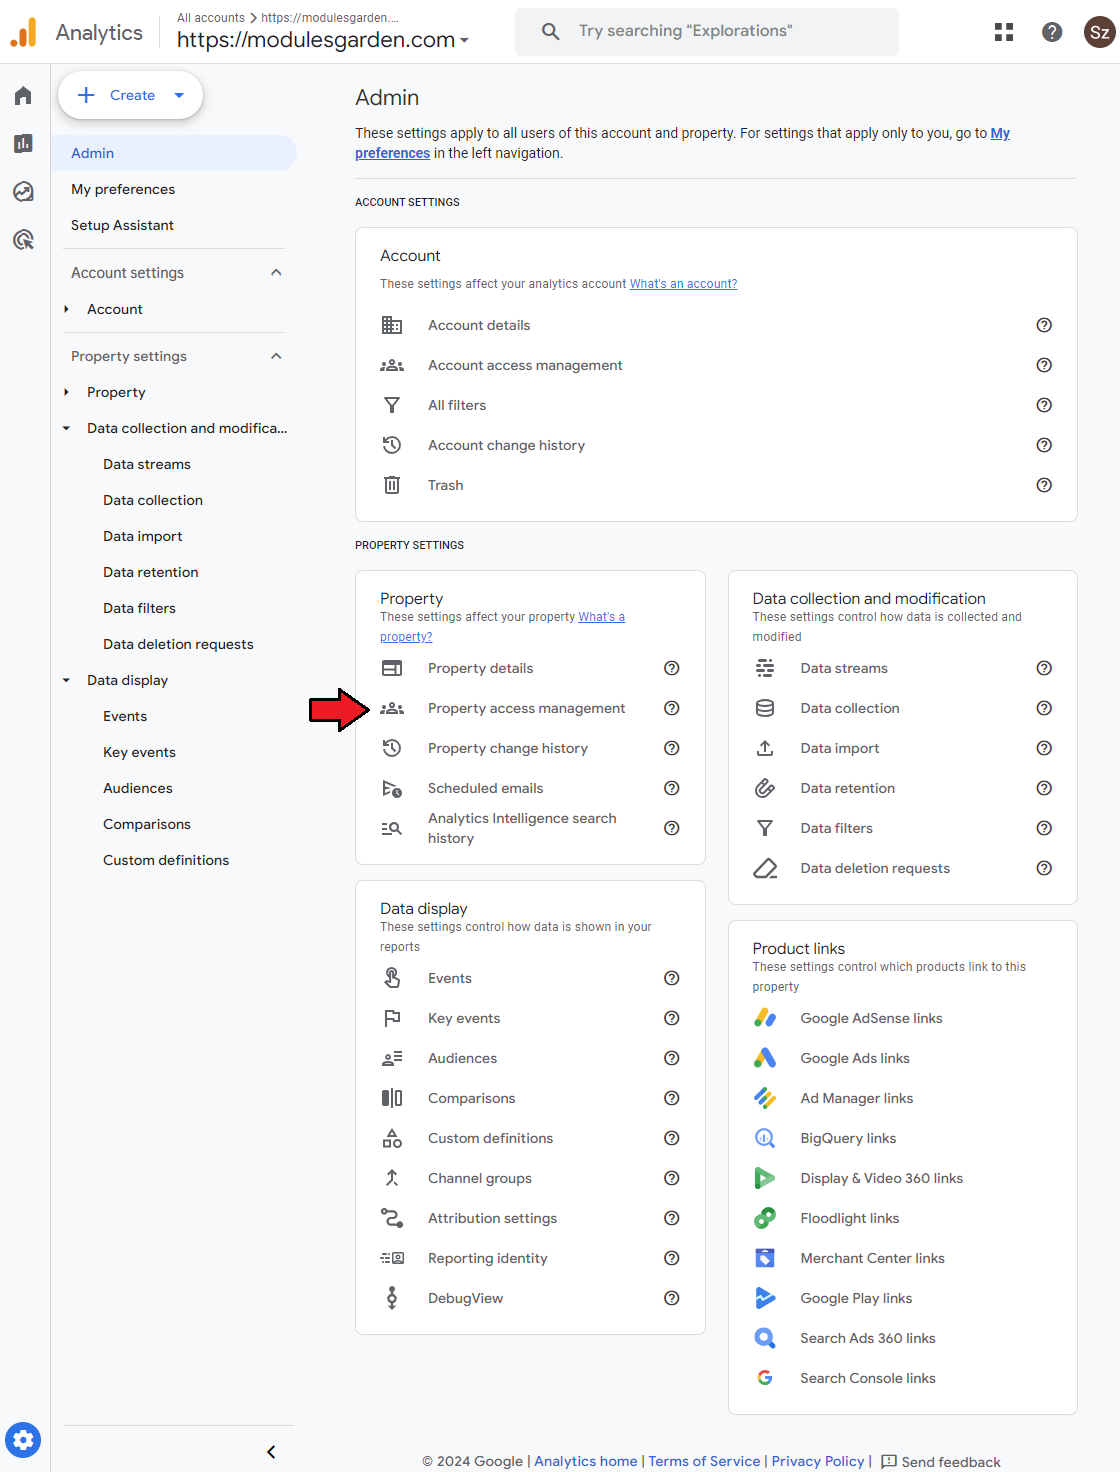Open the Create dropdown button

tap(130, 95)
